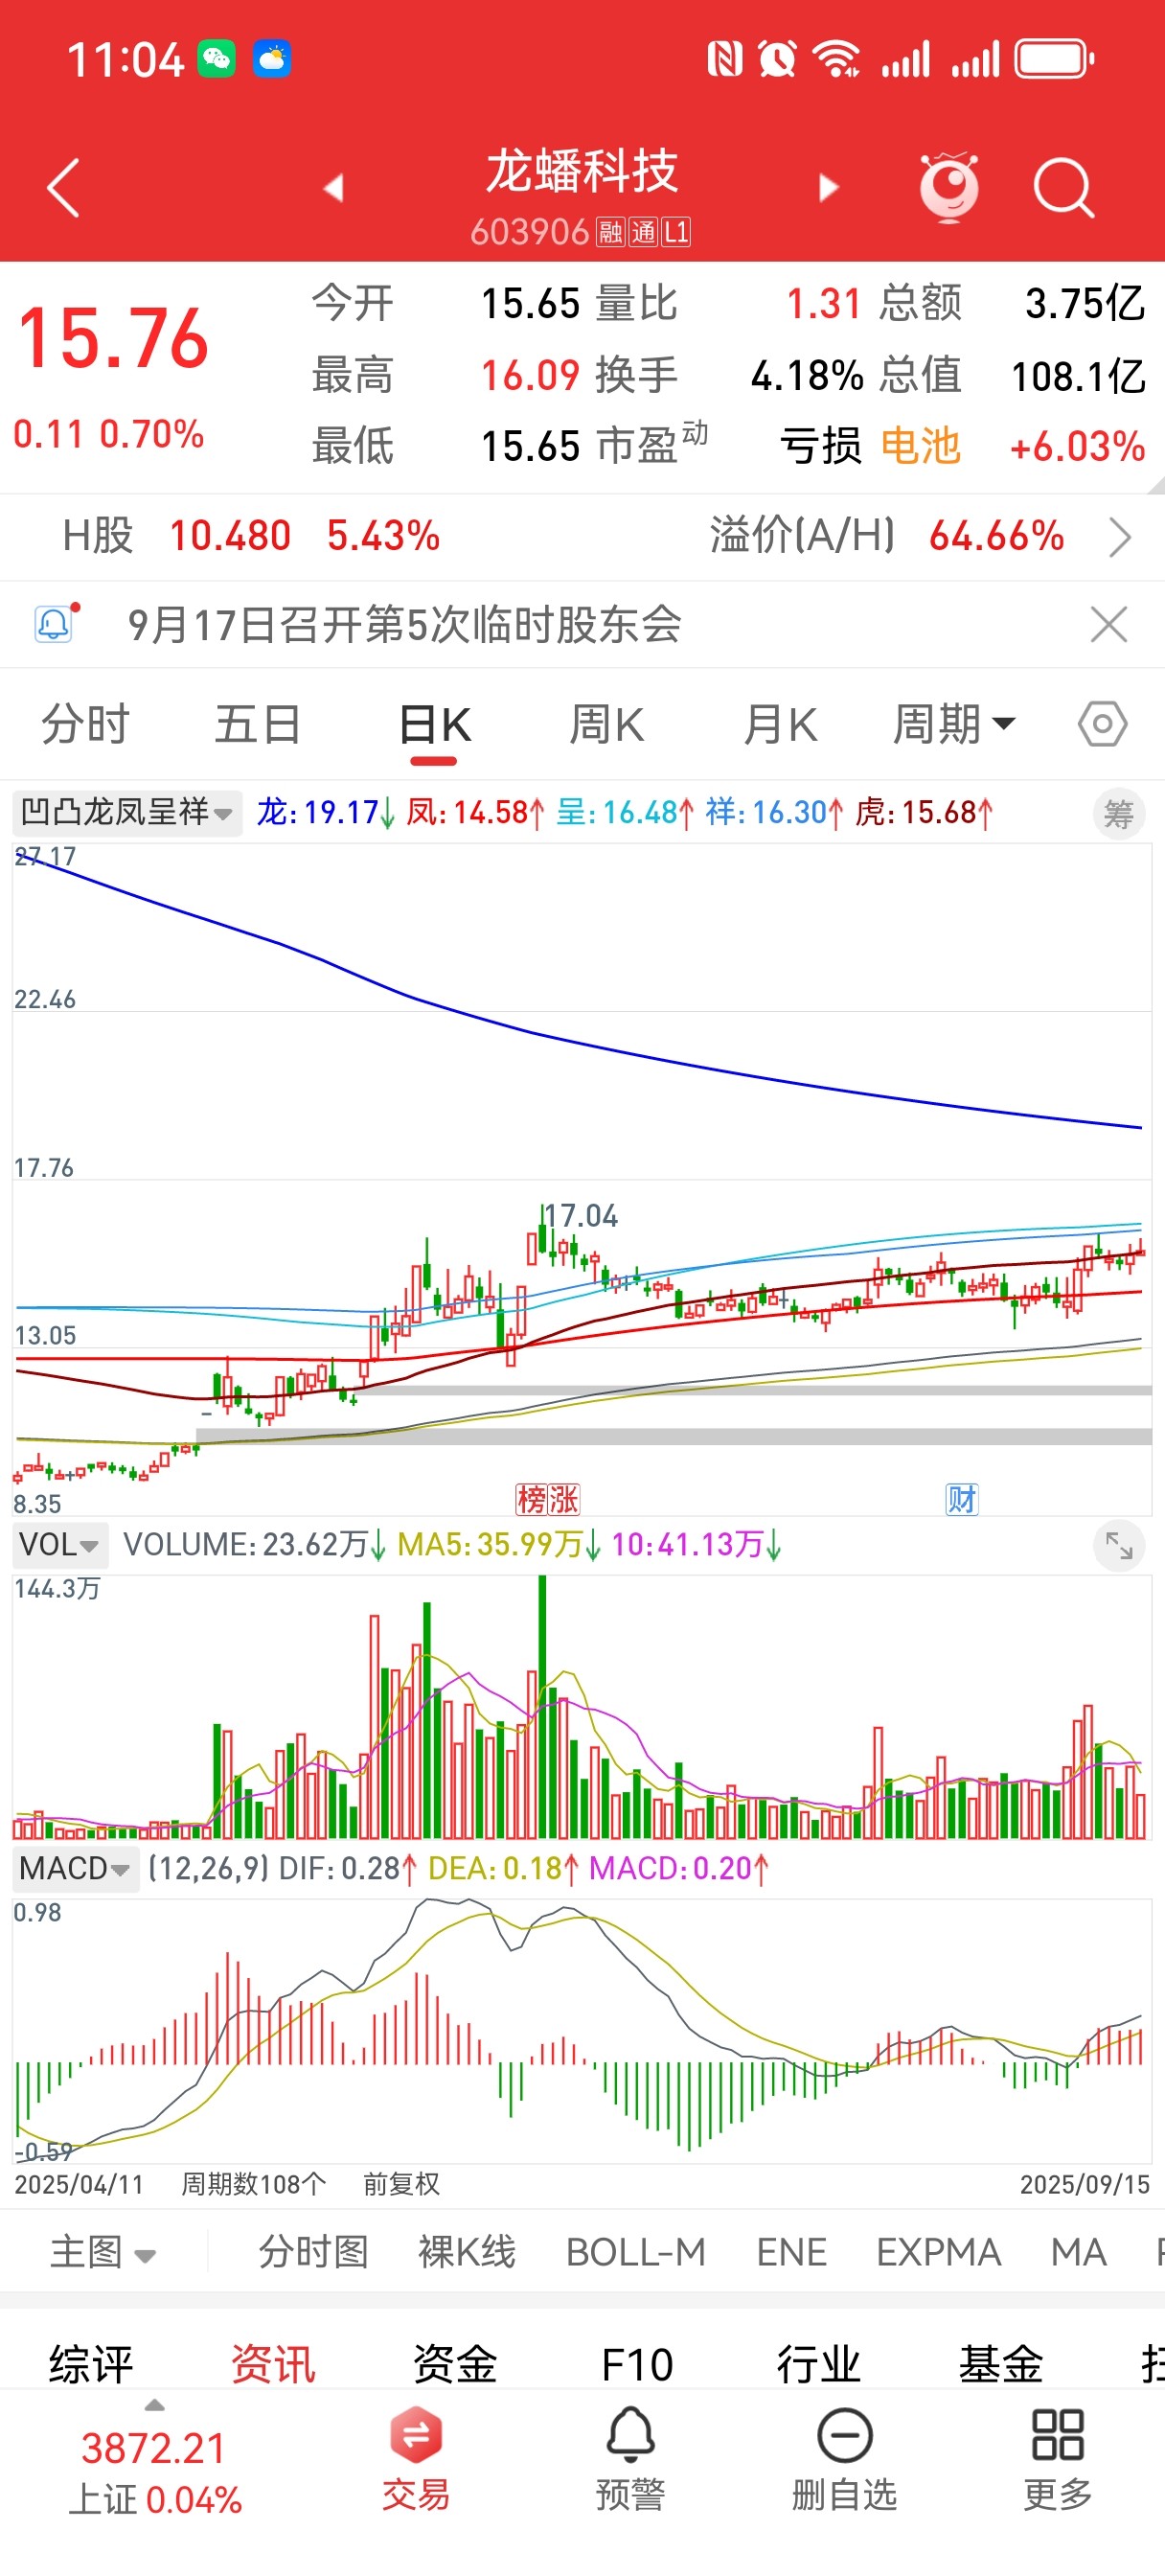The width and height of the screenshot is (1165, 2576).
Task: Tap the 上证 3872.21 index display
Action: point(155,2474)
